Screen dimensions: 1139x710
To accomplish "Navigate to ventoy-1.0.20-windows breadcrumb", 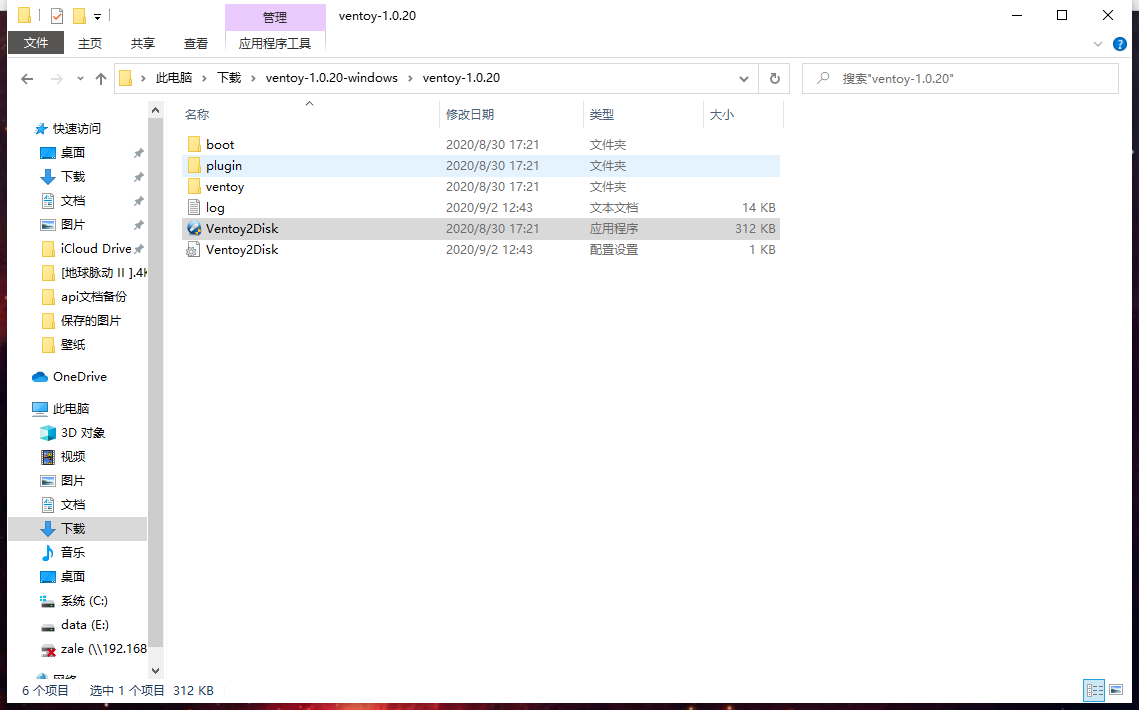I will click(331, 78).
